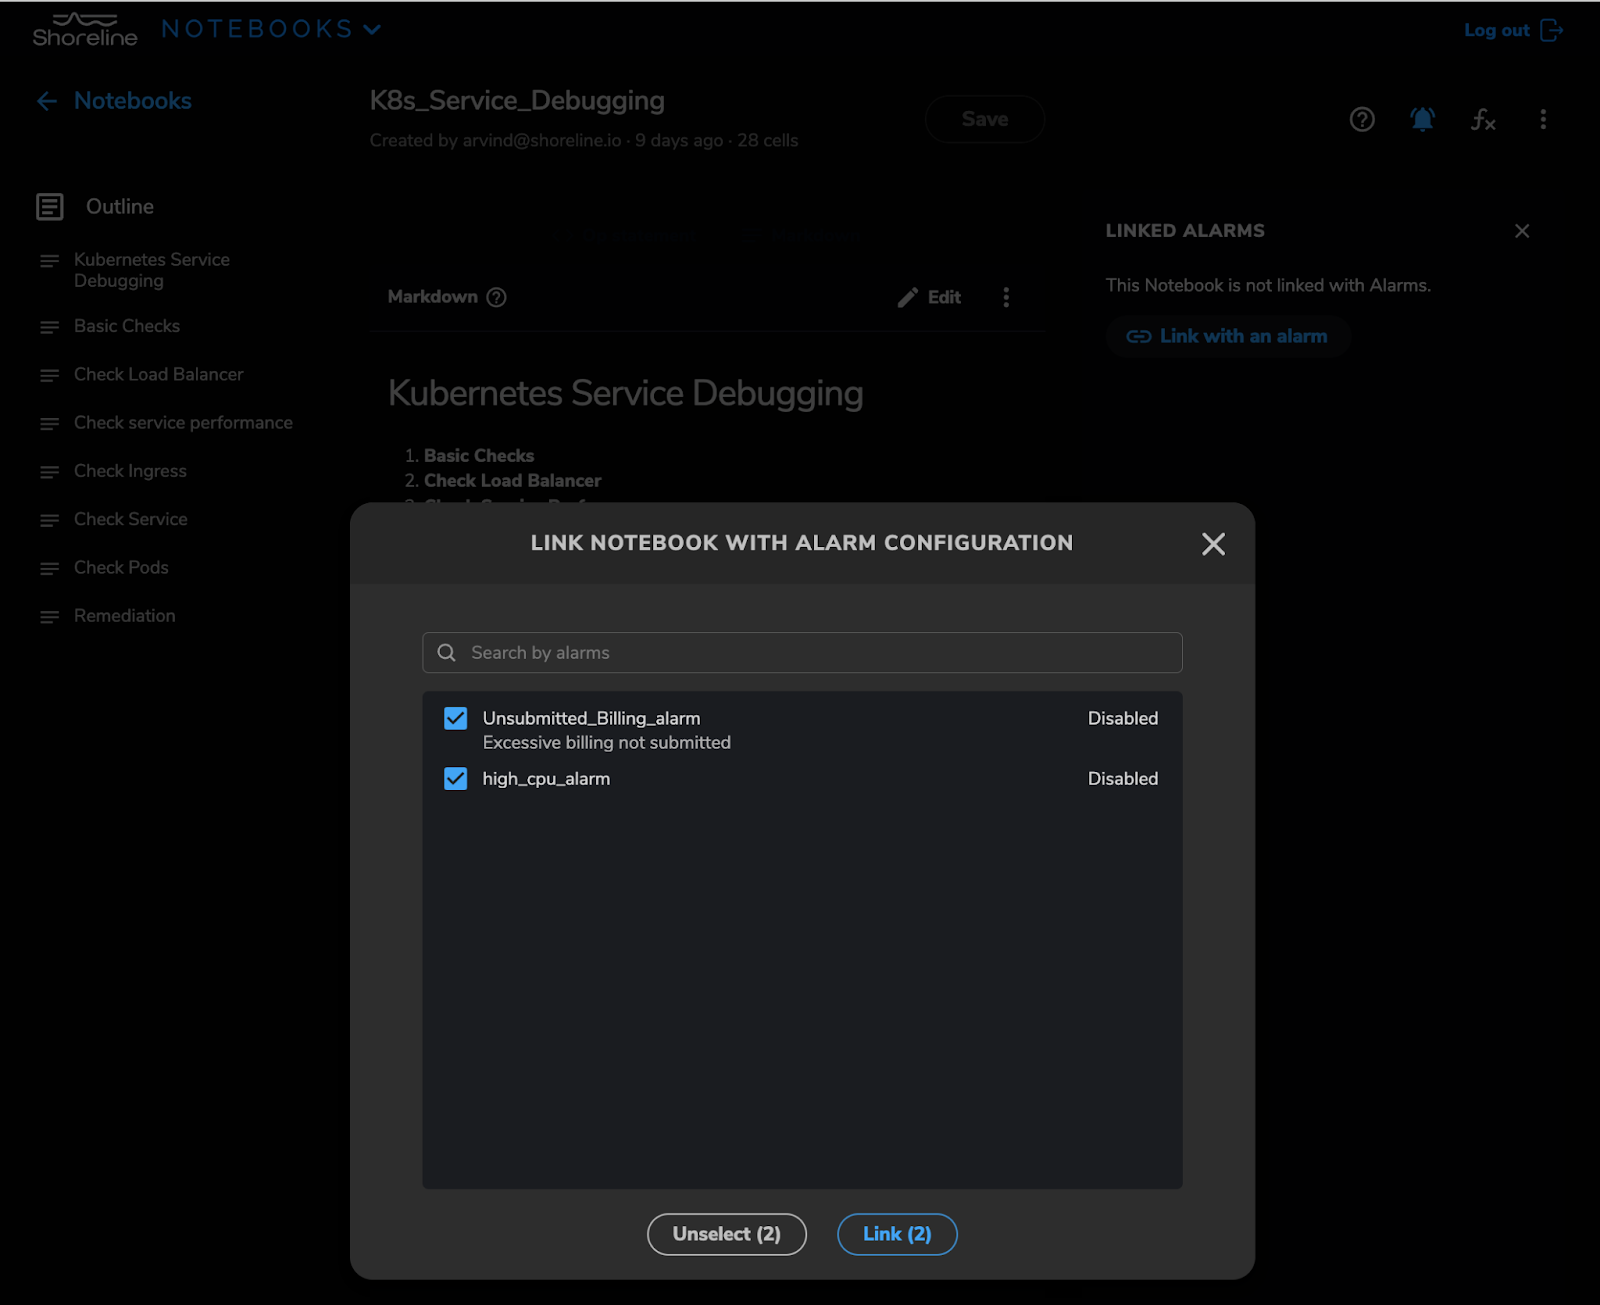The image size is (1600, 1305).
Task: Click the lines icon beside Kubernetes Service Debugging
Action: click(x=49, y=261)
